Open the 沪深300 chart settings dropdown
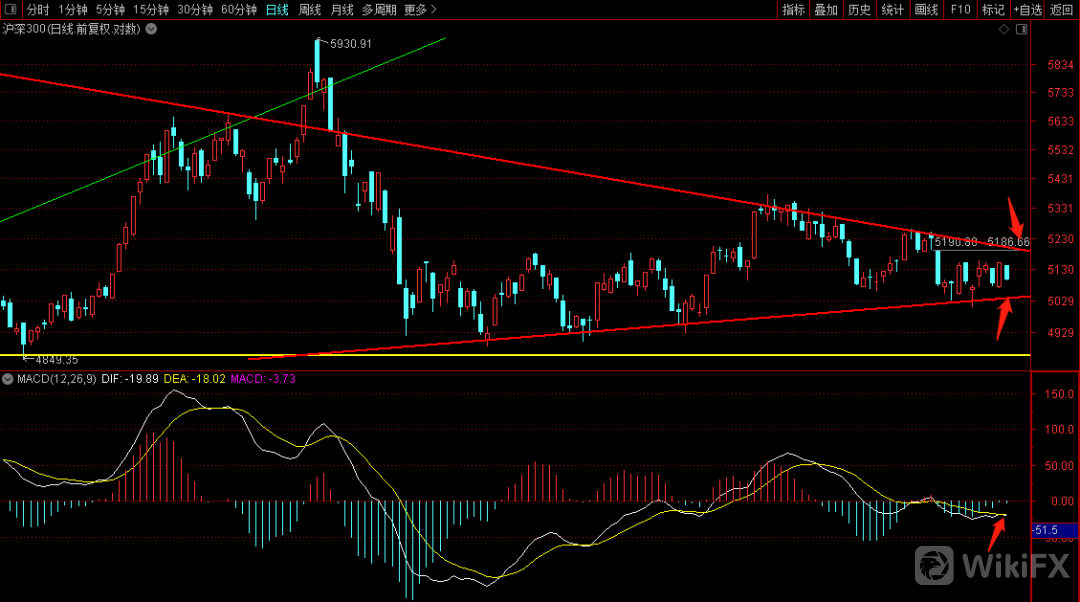Viewport: 1080px width, 602px height. [151, 29]
